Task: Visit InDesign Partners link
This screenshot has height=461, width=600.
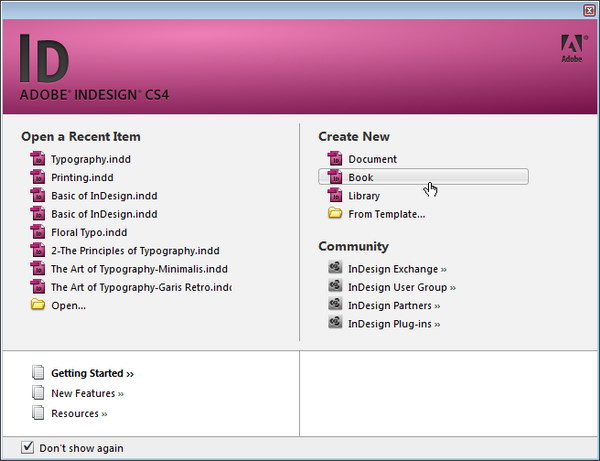Action: [394, 306]
